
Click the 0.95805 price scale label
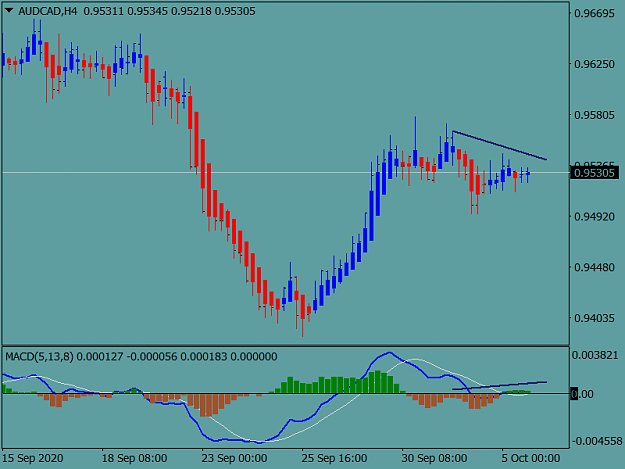594,115
